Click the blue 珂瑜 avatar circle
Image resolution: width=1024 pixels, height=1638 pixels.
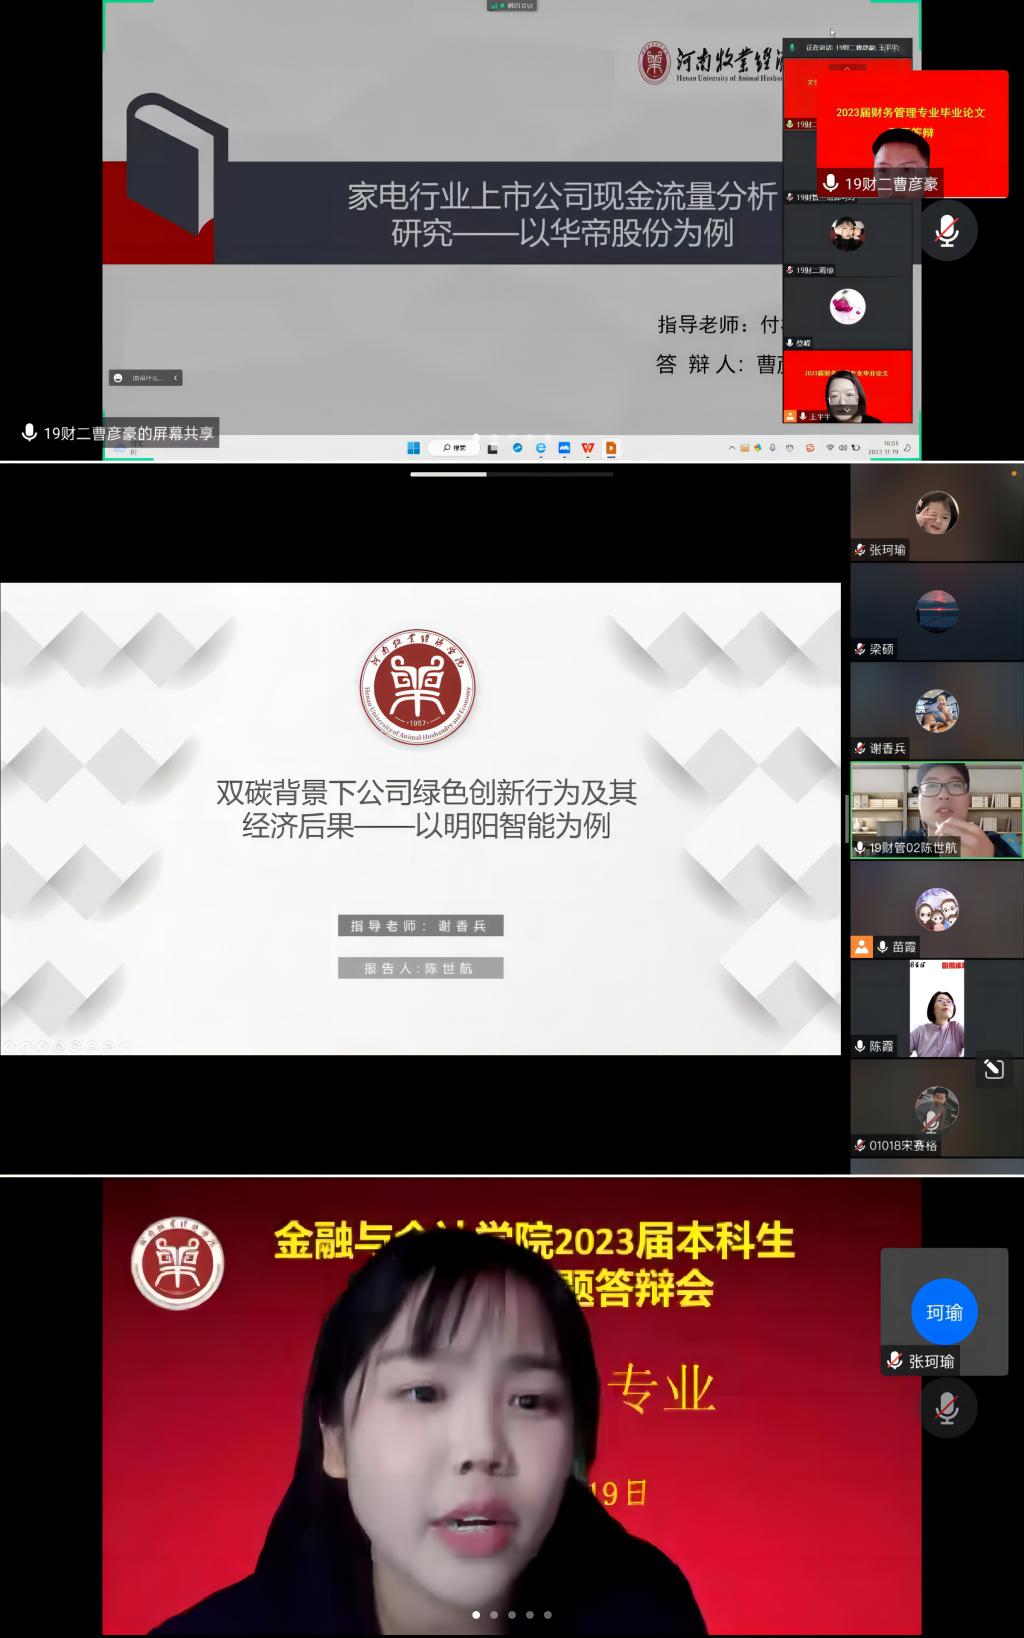click(x=944, y=1312)
